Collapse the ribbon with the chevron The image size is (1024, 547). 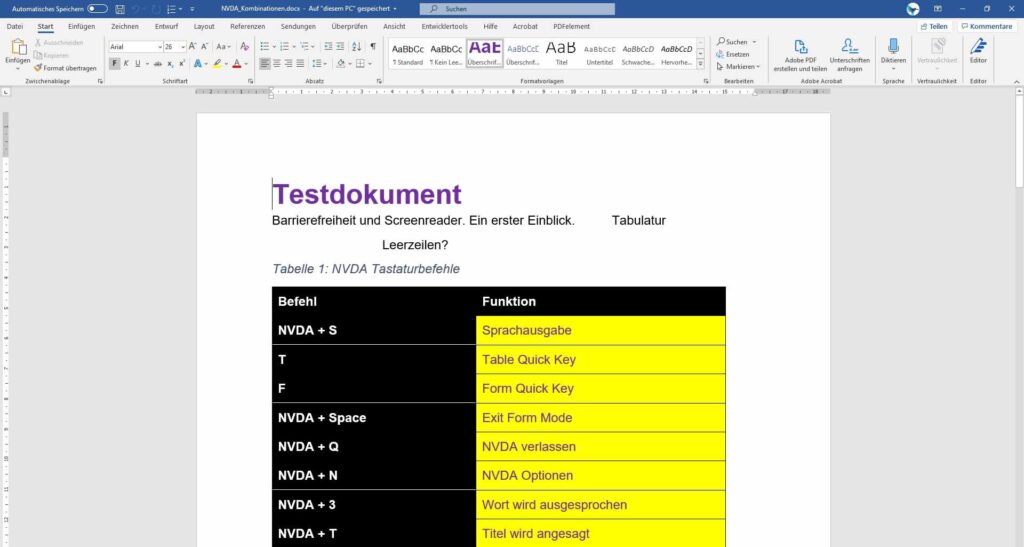point(1017,82)
